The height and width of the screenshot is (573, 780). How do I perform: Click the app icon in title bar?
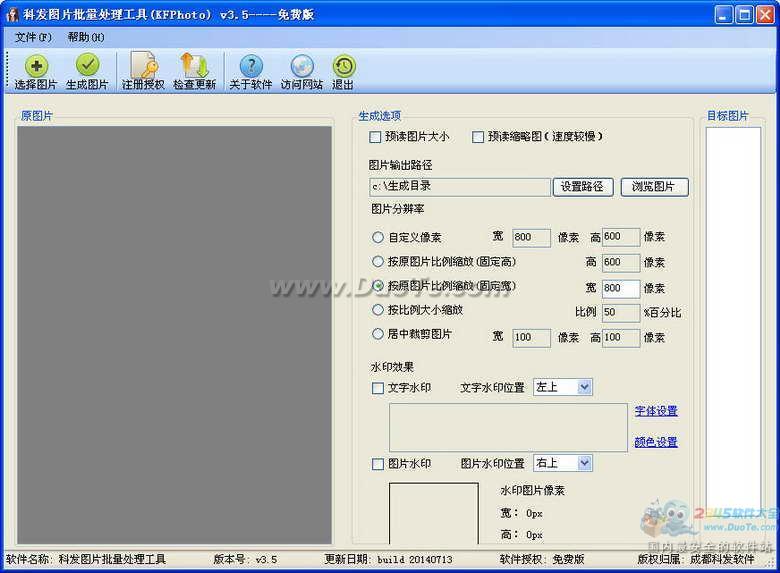click(x=11, y=15)
